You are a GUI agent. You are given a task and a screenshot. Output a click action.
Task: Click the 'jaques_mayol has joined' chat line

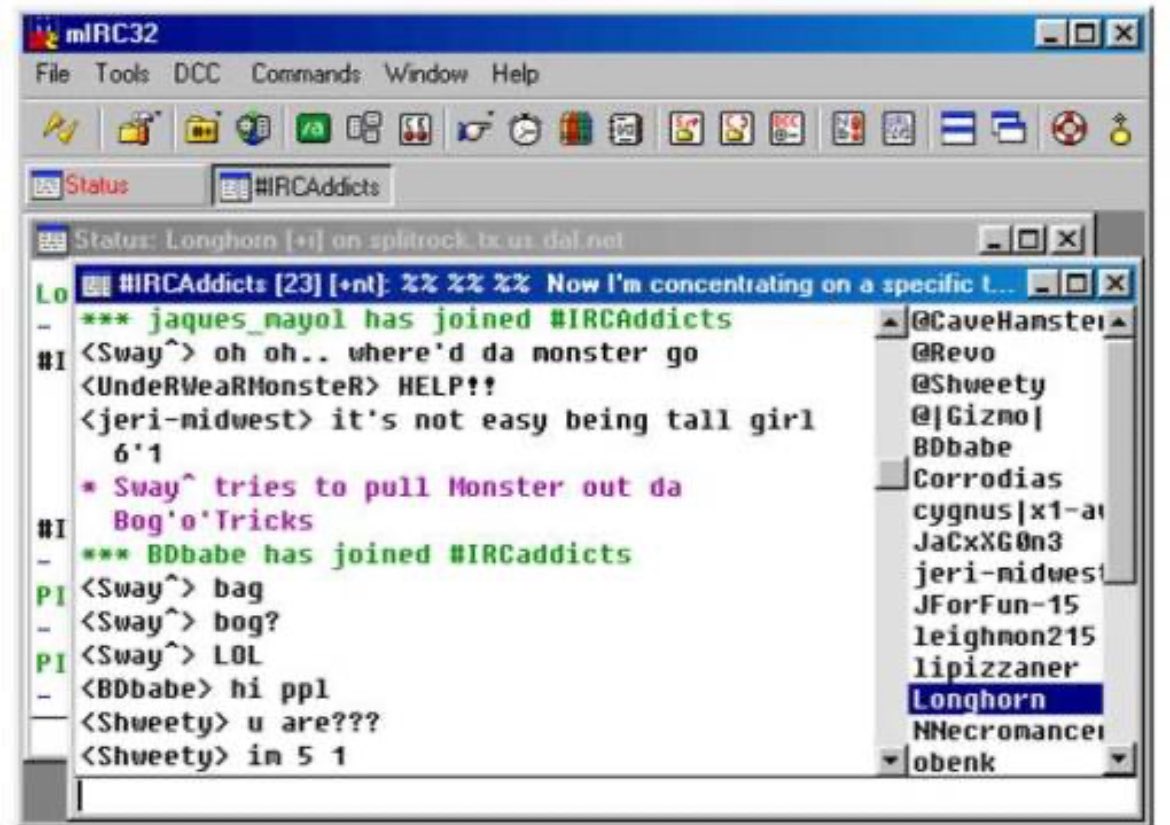pos(407,320)
